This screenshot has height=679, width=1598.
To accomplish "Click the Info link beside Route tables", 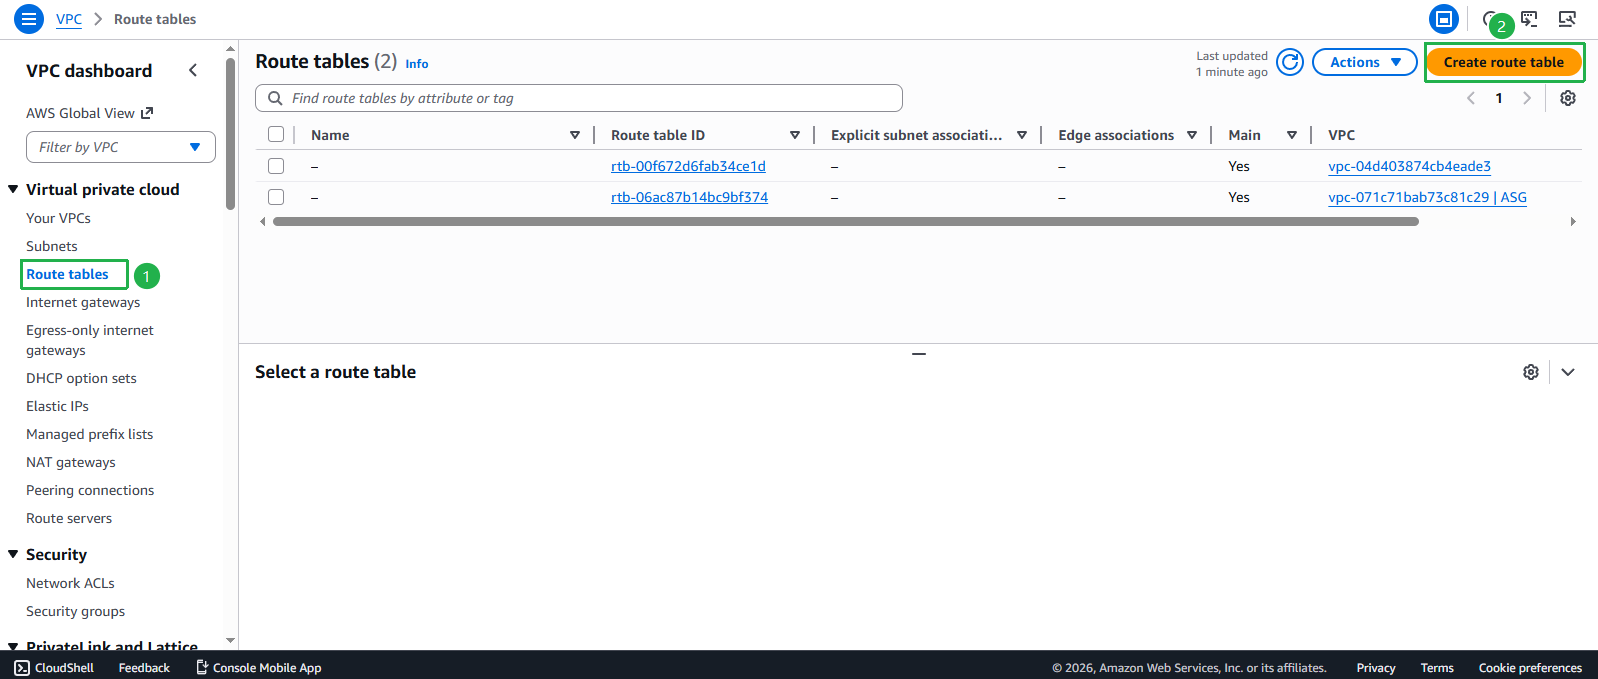I will coord(417,64).
